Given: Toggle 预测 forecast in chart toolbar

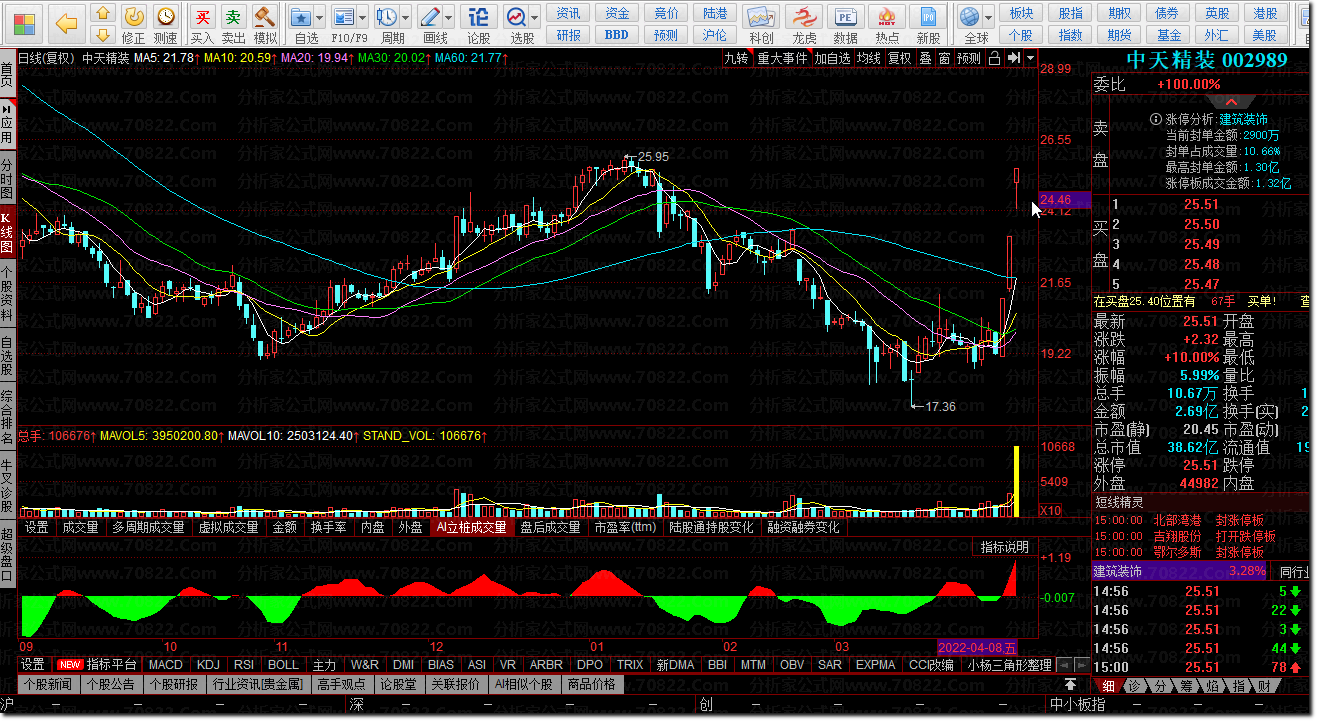Looking at the screenshot, I should (x=969, y=58).
